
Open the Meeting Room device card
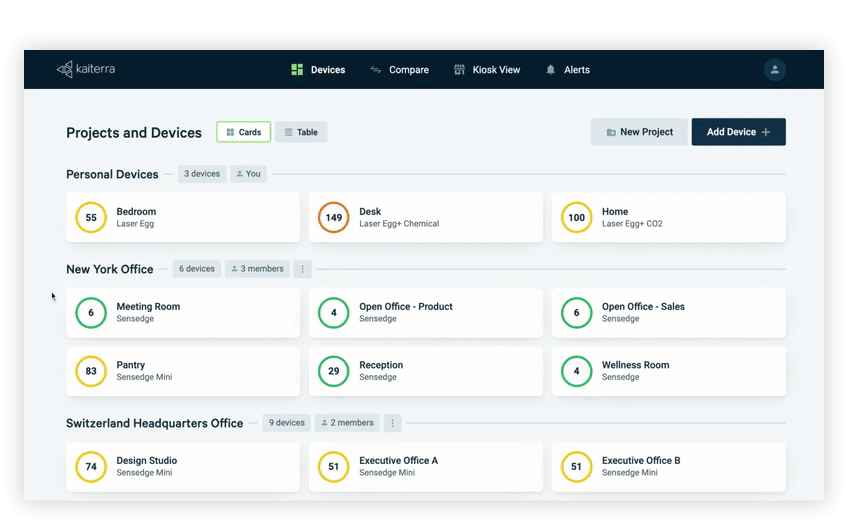(183, 313)
